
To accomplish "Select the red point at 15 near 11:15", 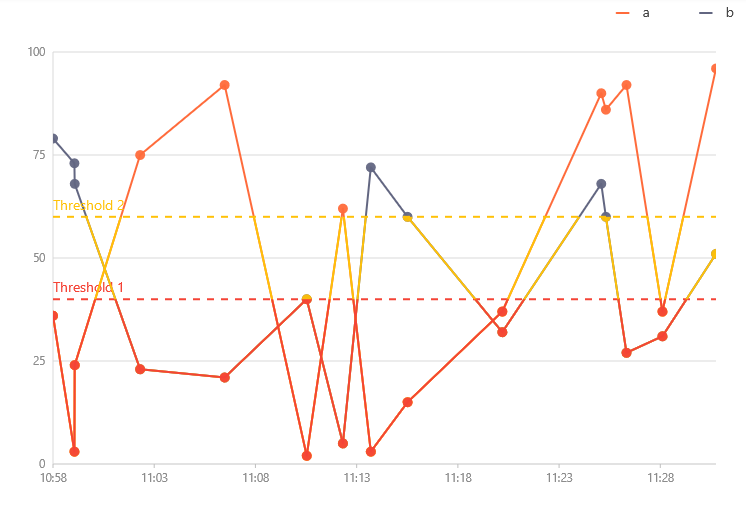I will point(408,402).
